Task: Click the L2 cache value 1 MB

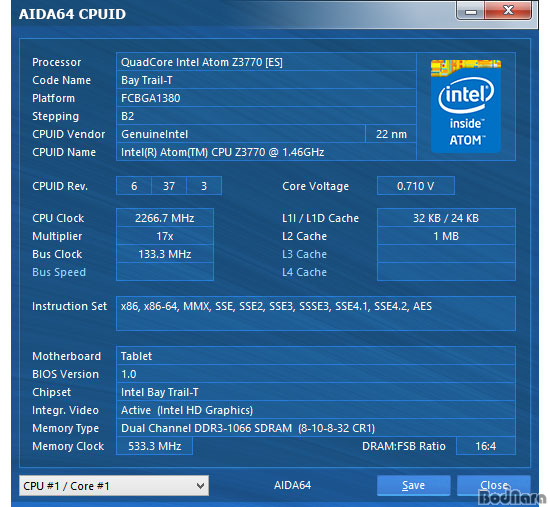Action: (446, 236)
